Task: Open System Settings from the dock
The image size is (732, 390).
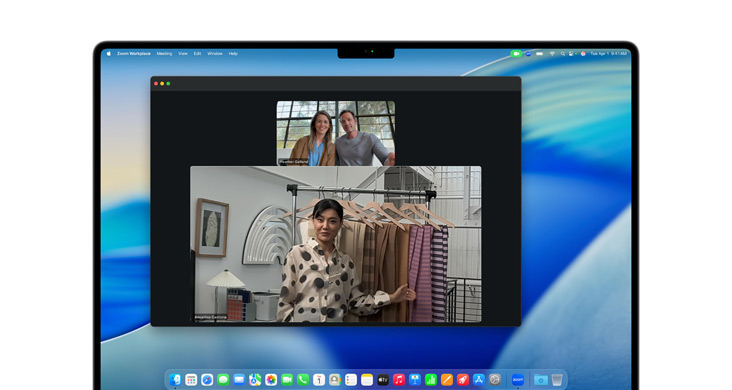Action: point(495,380)
